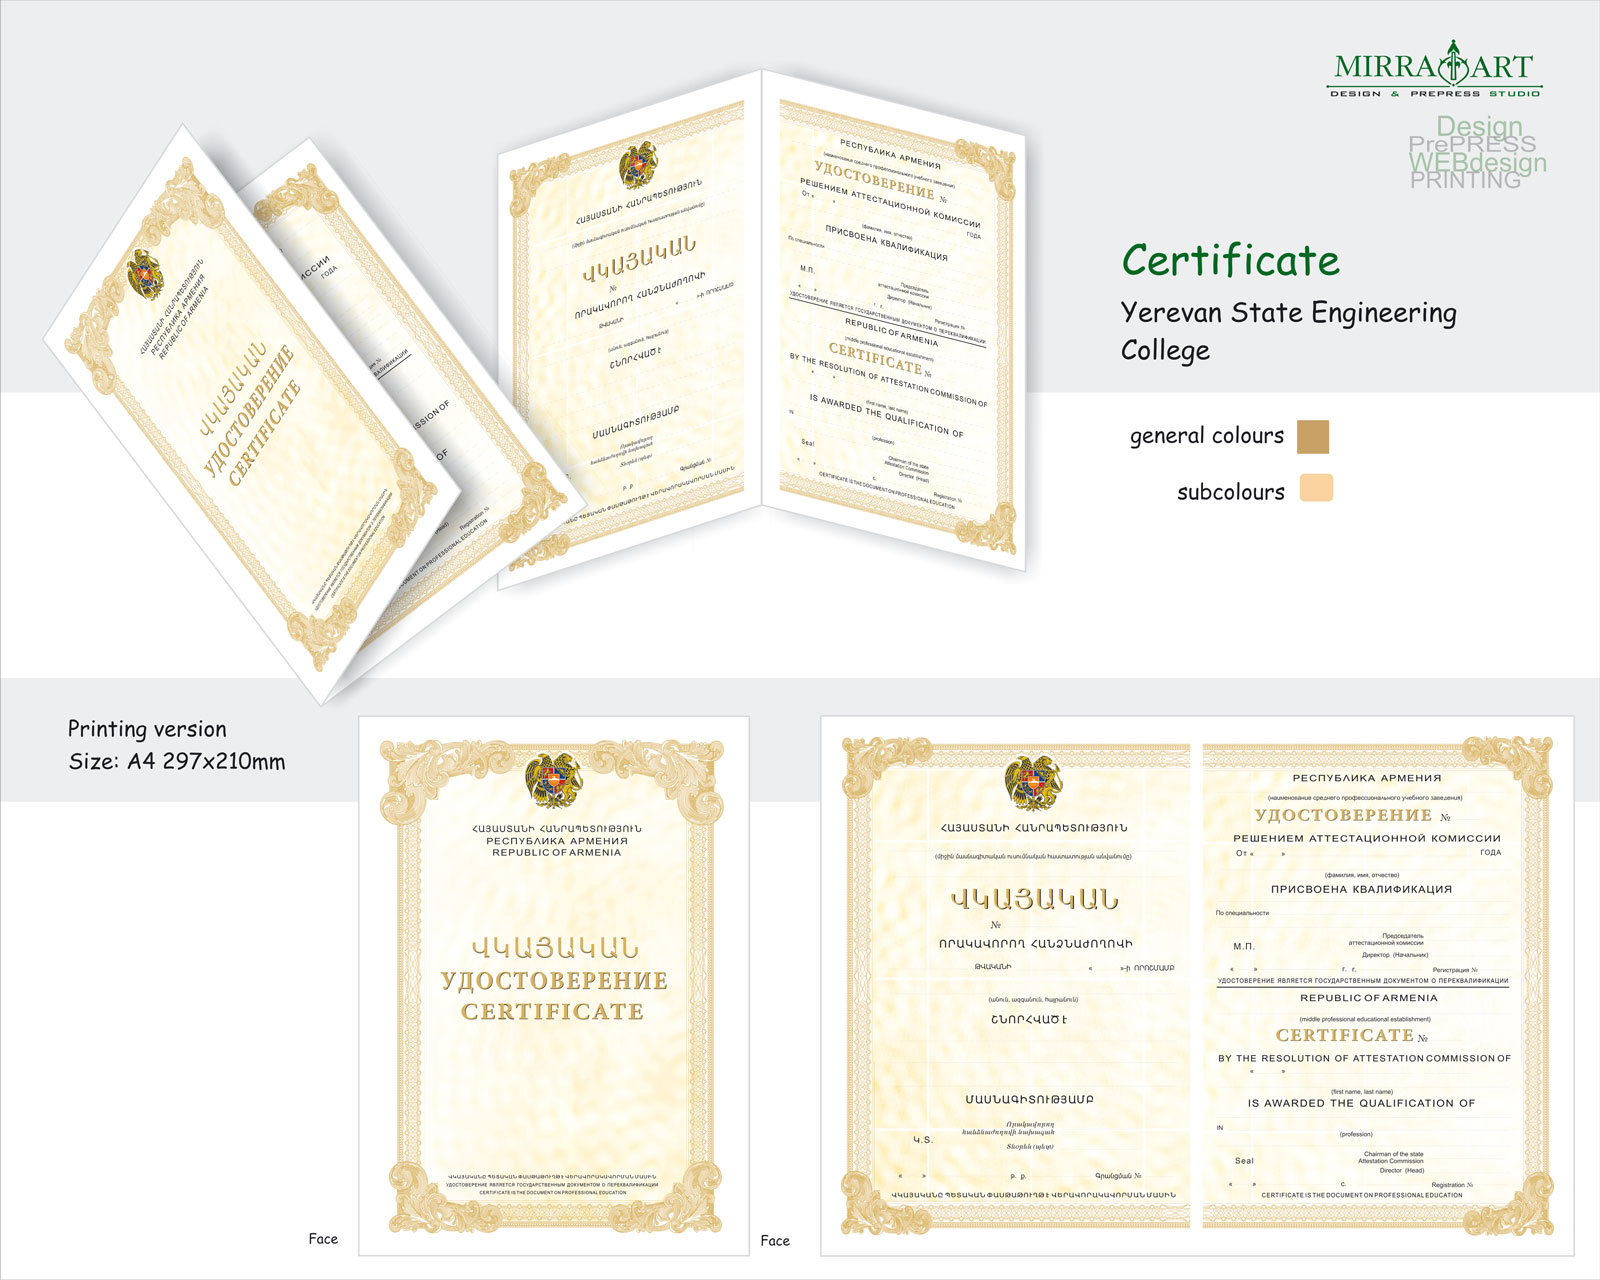The height and width of the screenshot is (1280, 1600).
Task: Click the subcolours peach swatch
Action: (1316, 488)
